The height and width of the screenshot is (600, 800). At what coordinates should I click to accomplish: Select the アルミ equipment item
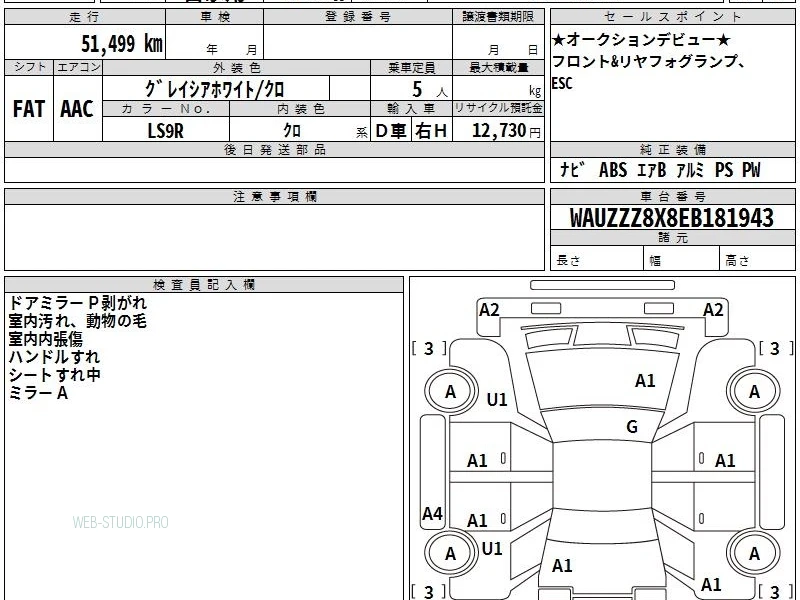(690, 170)
